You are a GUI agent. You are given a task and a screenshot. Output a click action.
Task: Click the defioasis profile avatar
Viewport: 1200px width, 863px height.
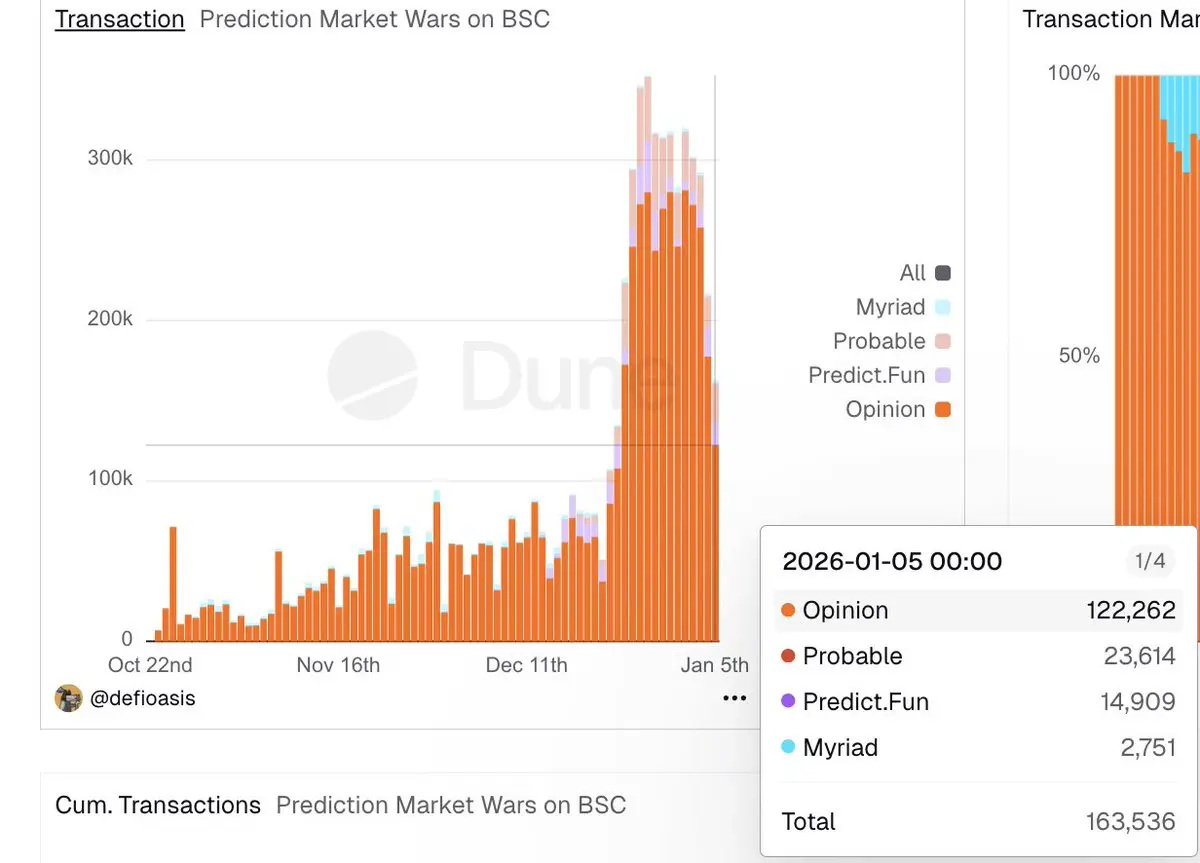pos(68,698)
